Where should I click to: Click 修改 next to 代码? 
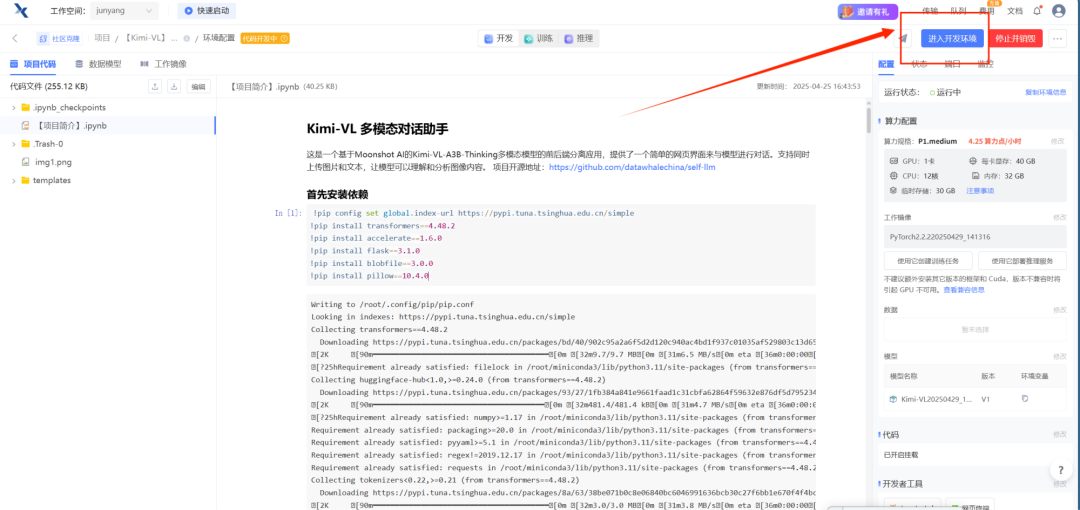click(x=1059, y=435)
